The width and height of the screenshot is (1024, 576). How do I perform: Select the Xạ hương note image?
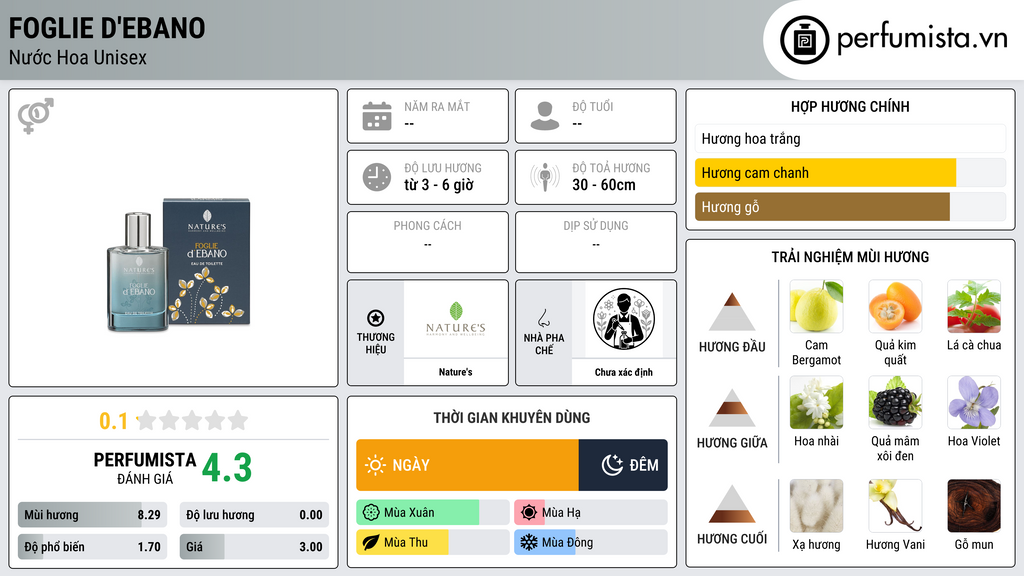tap(816, 506)
